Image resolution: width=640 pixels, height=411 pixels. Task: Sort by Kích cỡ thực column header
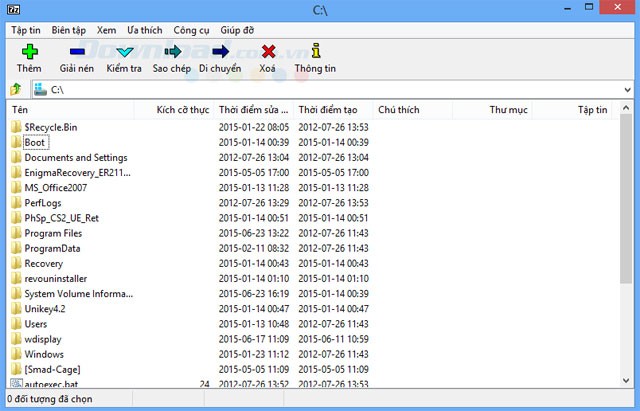(173, 110)
